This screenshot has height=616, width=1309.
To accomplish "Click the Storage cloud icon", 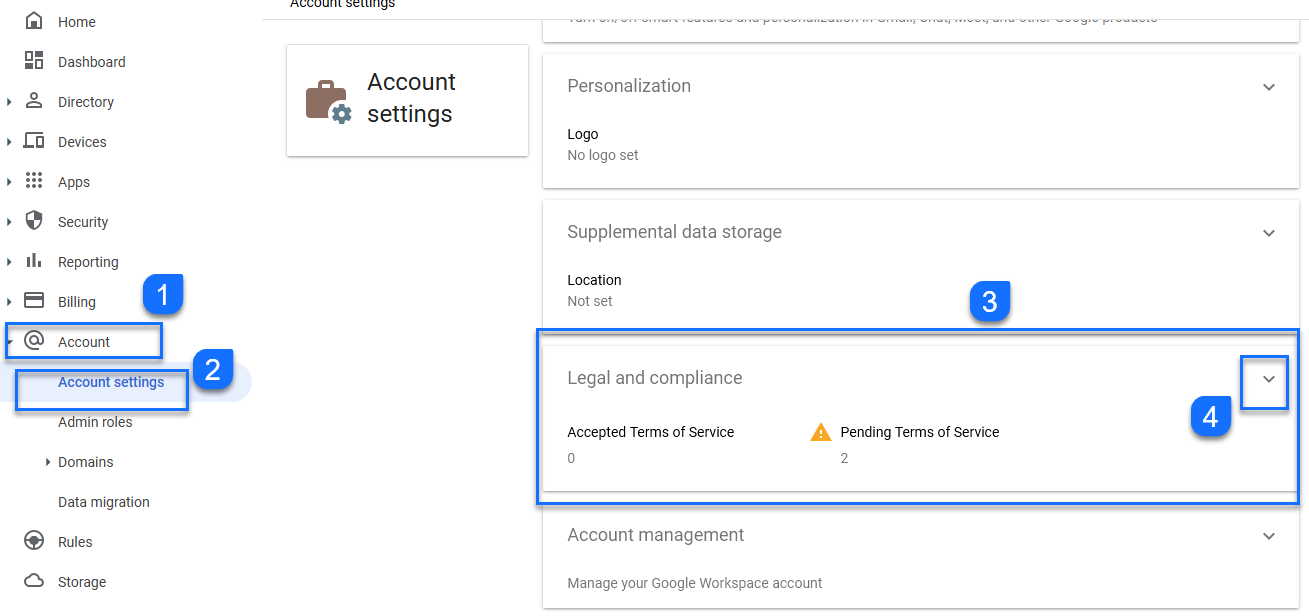I will (x=34, y=581).
